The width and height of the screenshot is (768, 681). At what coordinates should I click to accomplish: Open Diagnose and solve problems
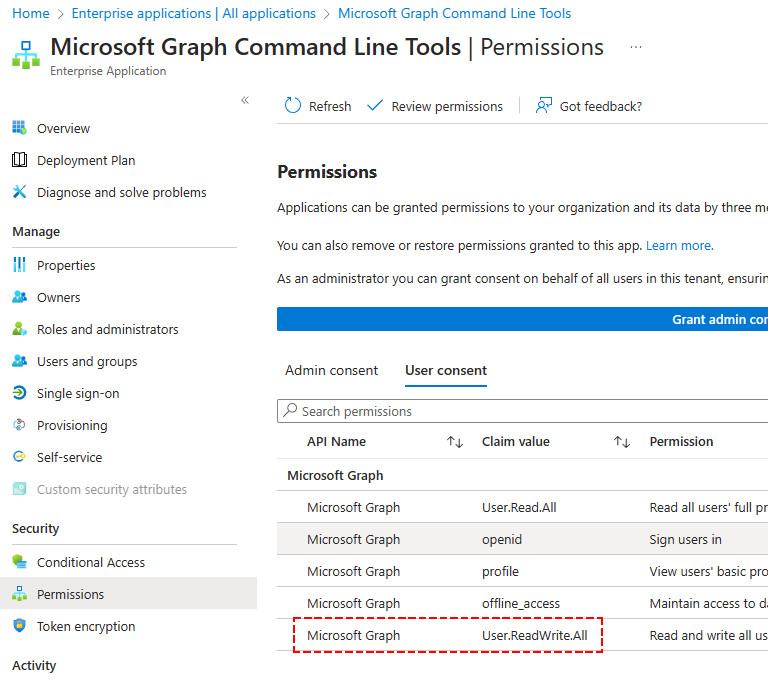click(122, 193)
